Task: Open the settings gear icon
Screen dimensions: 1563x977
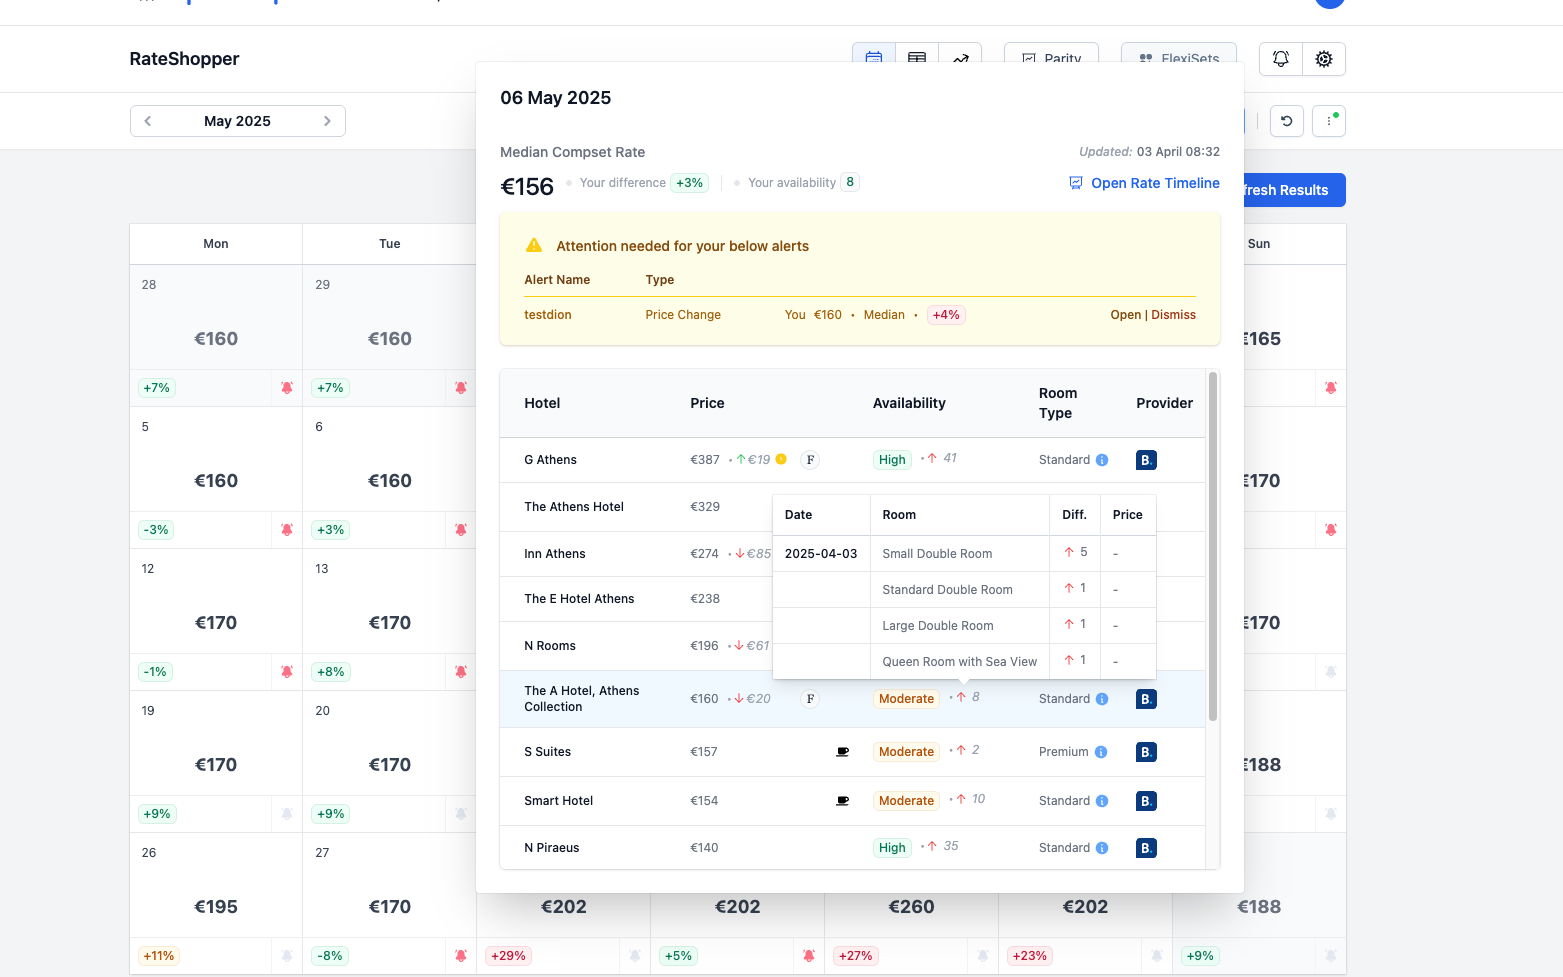Action: (x=1323, y=59)
